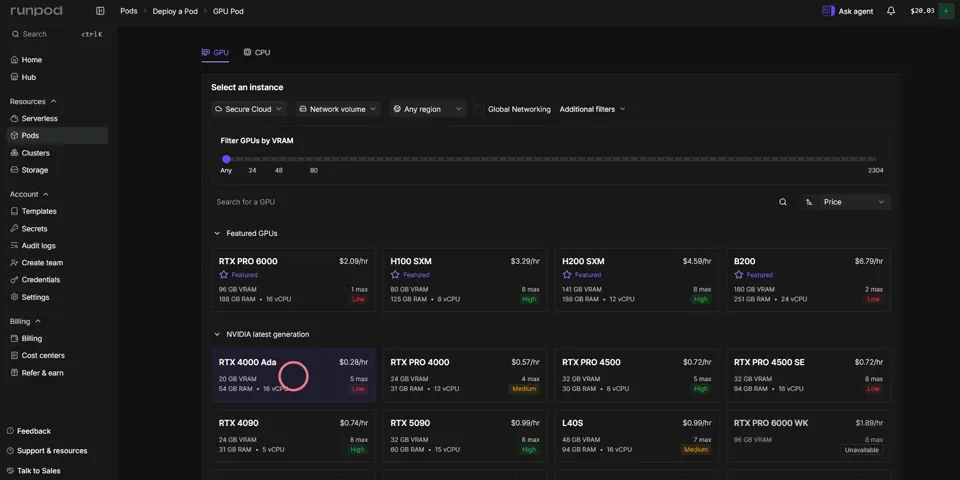The width and height of the screenshot is (960, 480).
Task: Set VRAM filter to the 80 mark
Action: point(313,170)
